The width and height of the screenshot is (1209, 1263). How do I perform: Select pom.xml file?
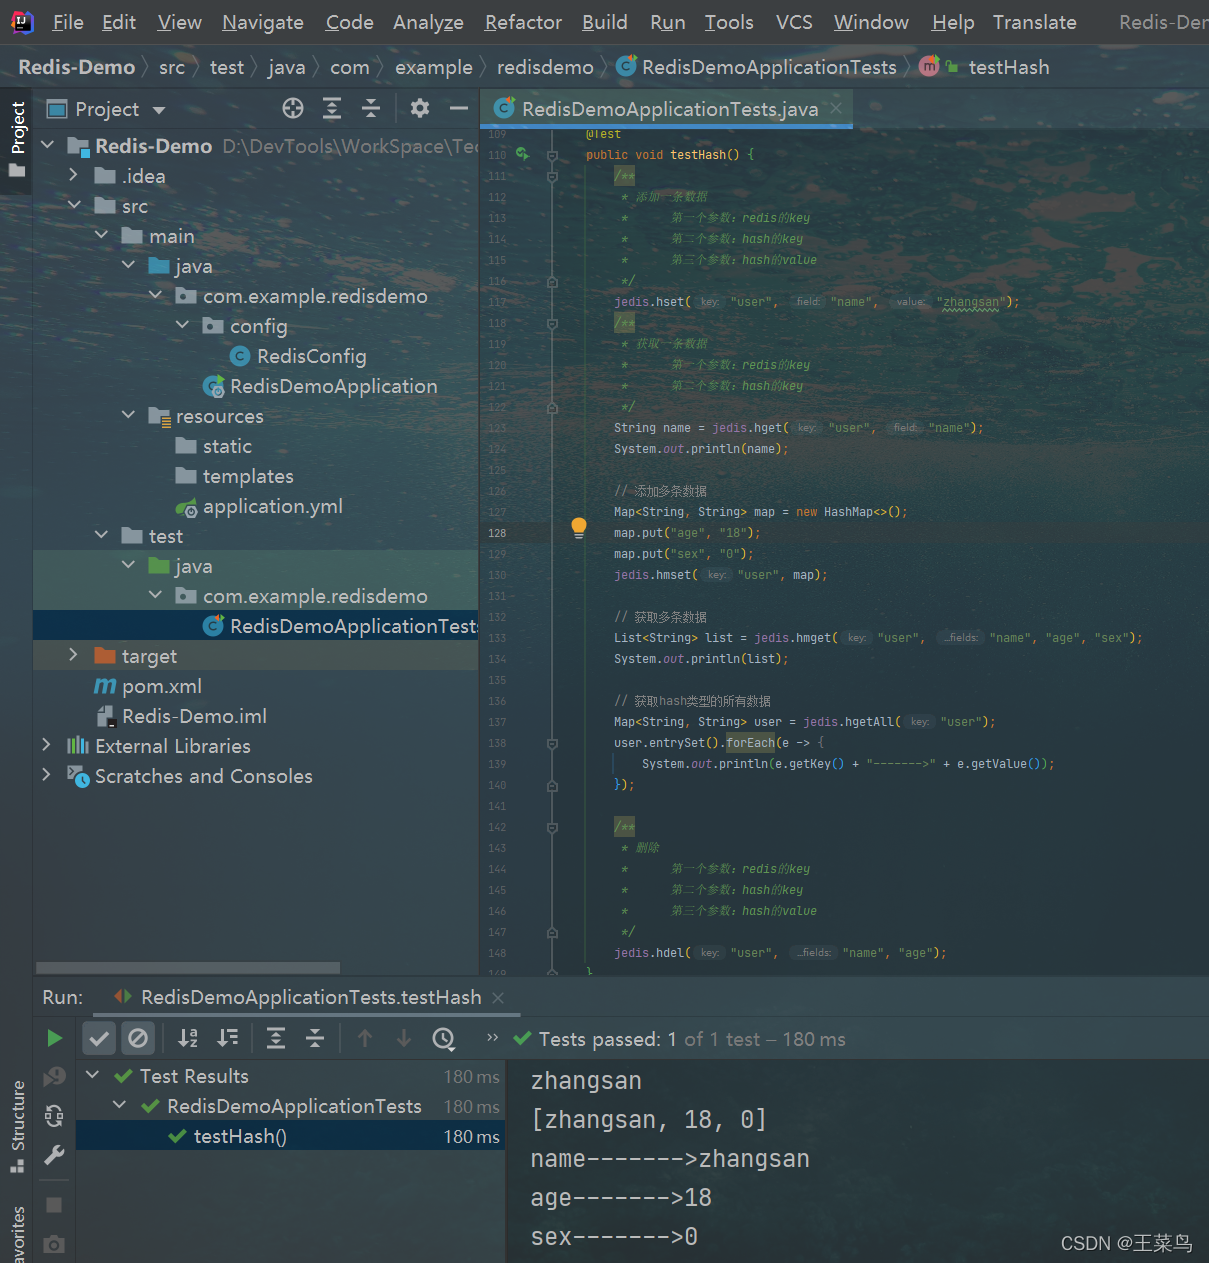(161, 686)
